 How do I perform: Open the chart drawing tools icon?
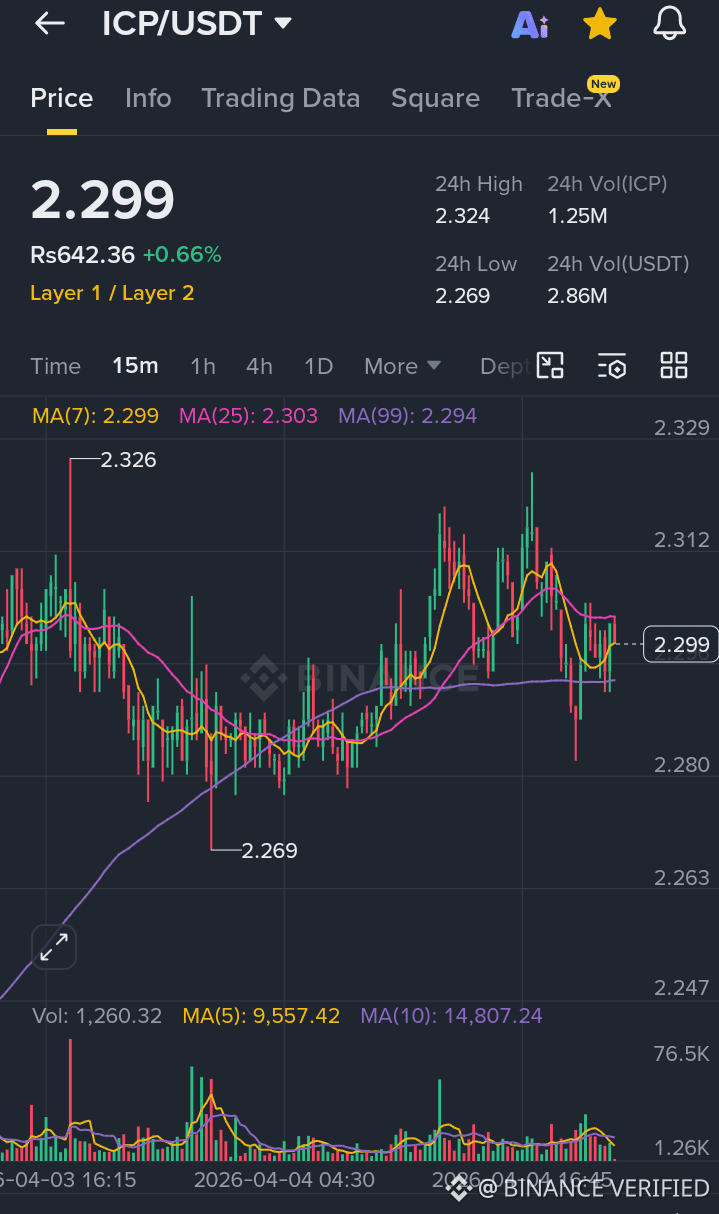tap(550, 366)
